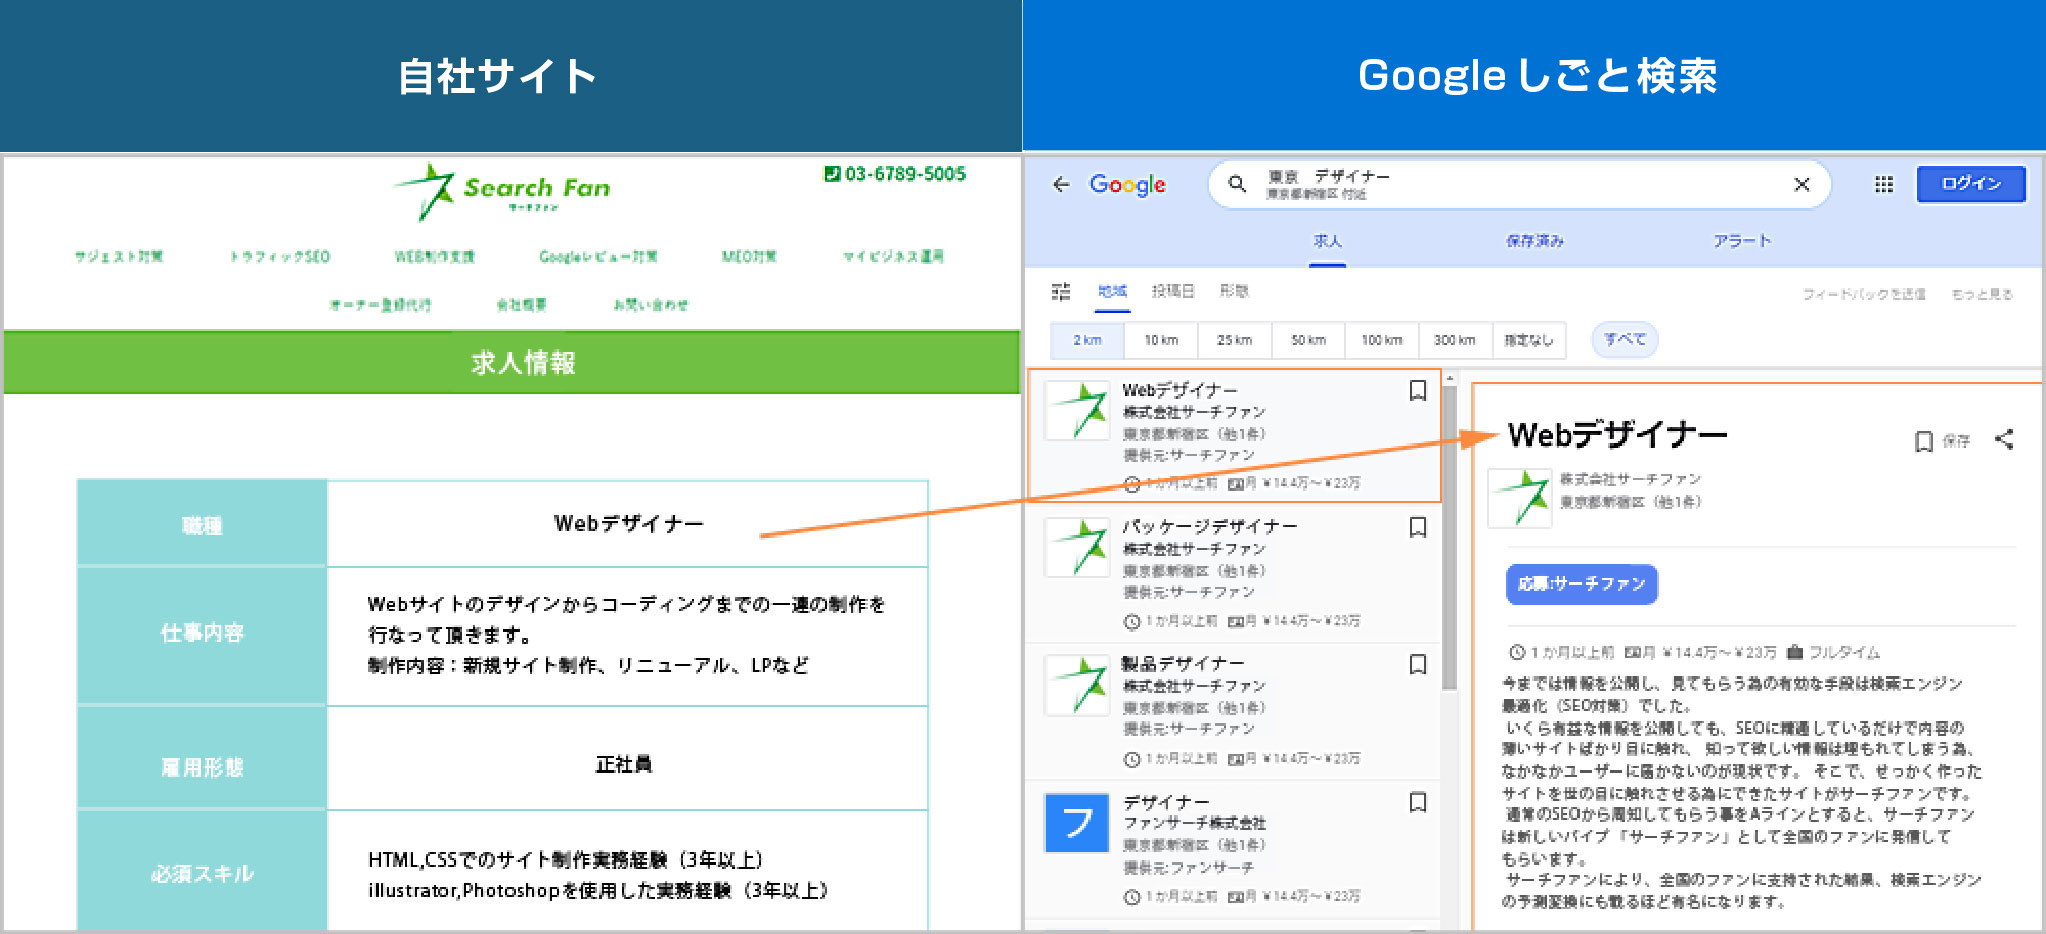Click the back arrow beside Google logo

coord(1061,184)
